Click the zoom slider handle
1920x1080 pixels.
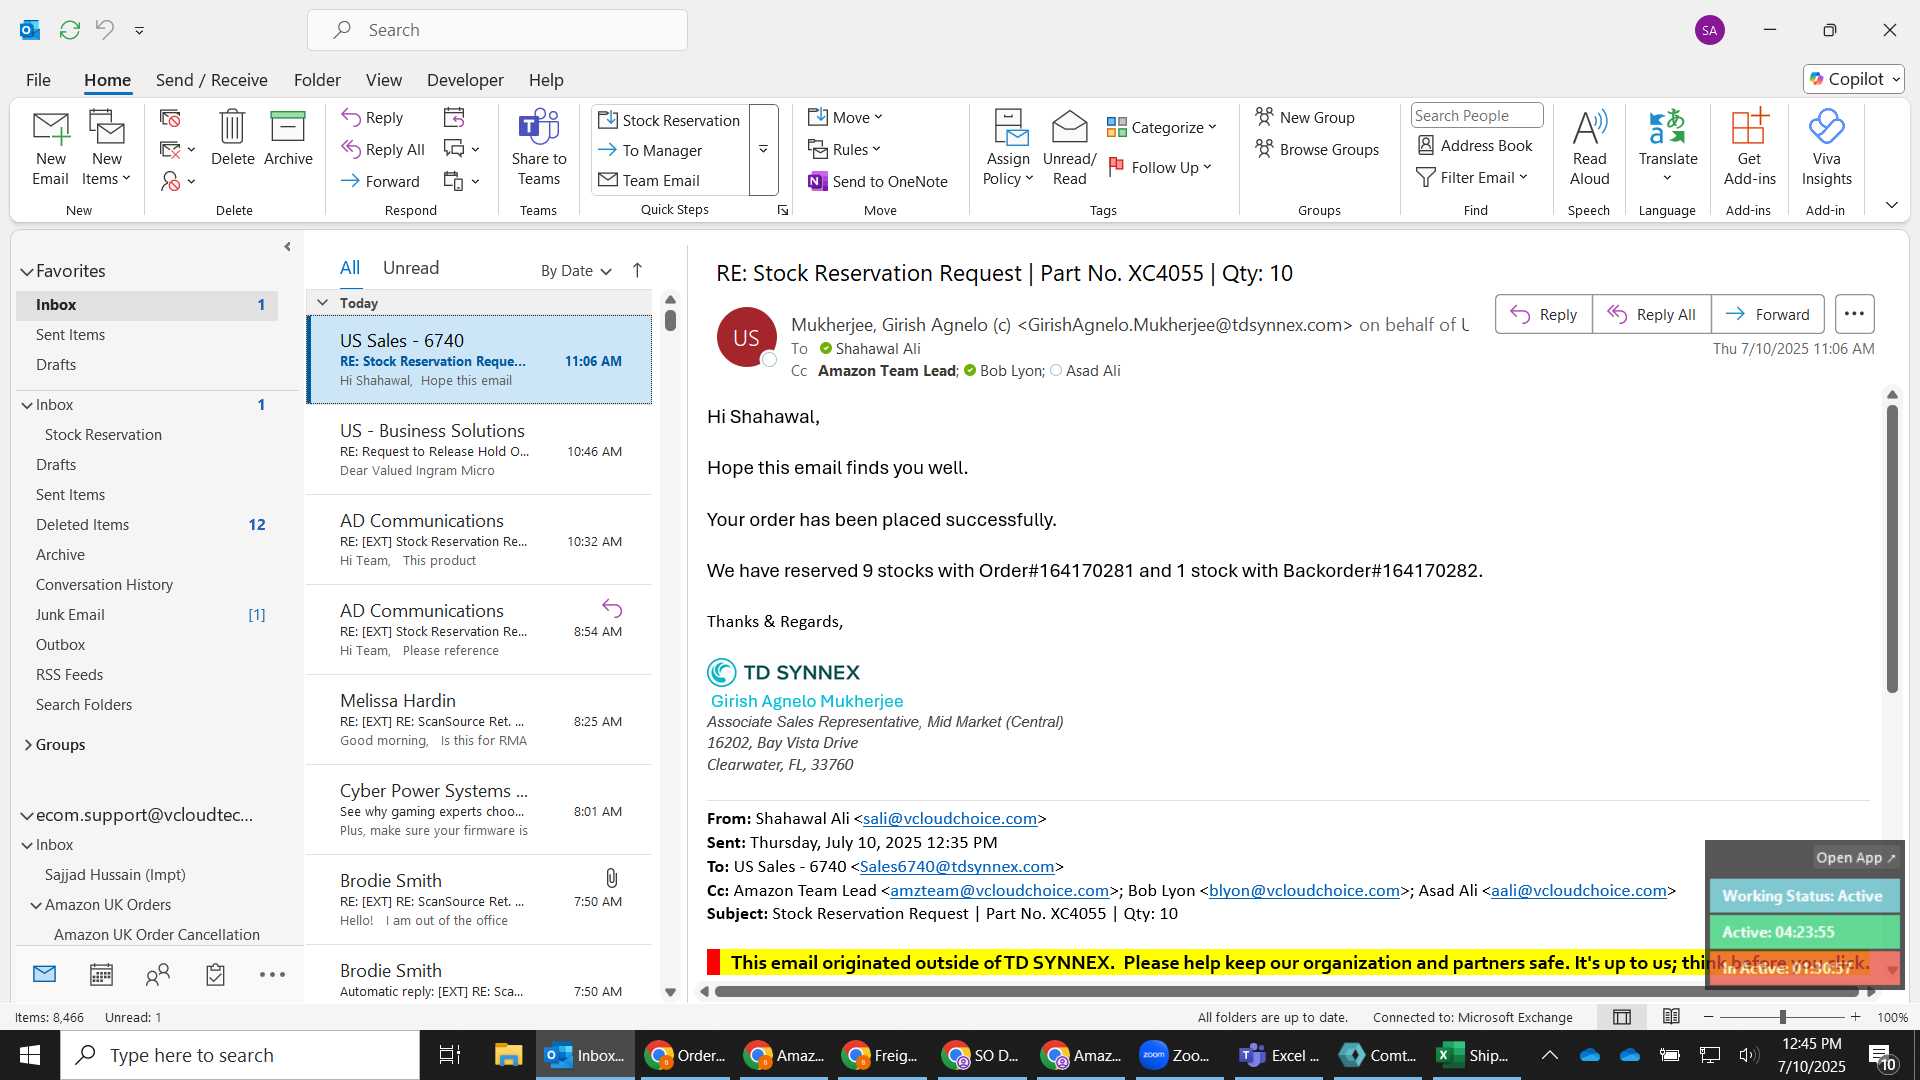coord(1782,1017)
